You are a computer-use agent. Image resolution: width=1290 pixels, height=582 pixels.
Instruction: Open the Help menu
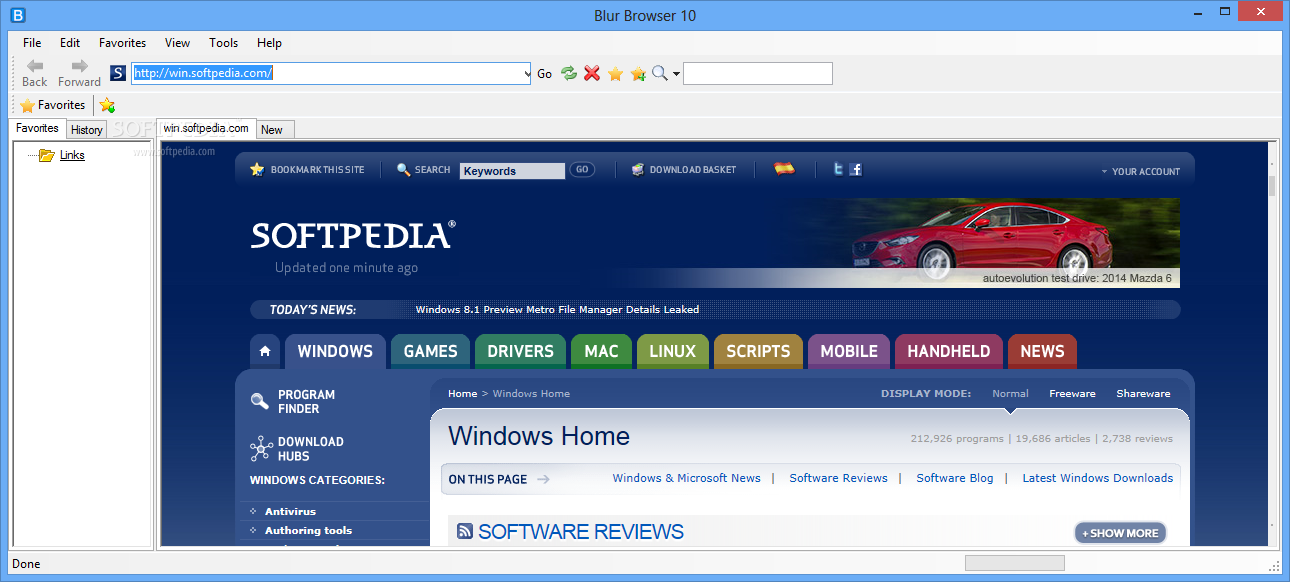click(x=269, y=43)
